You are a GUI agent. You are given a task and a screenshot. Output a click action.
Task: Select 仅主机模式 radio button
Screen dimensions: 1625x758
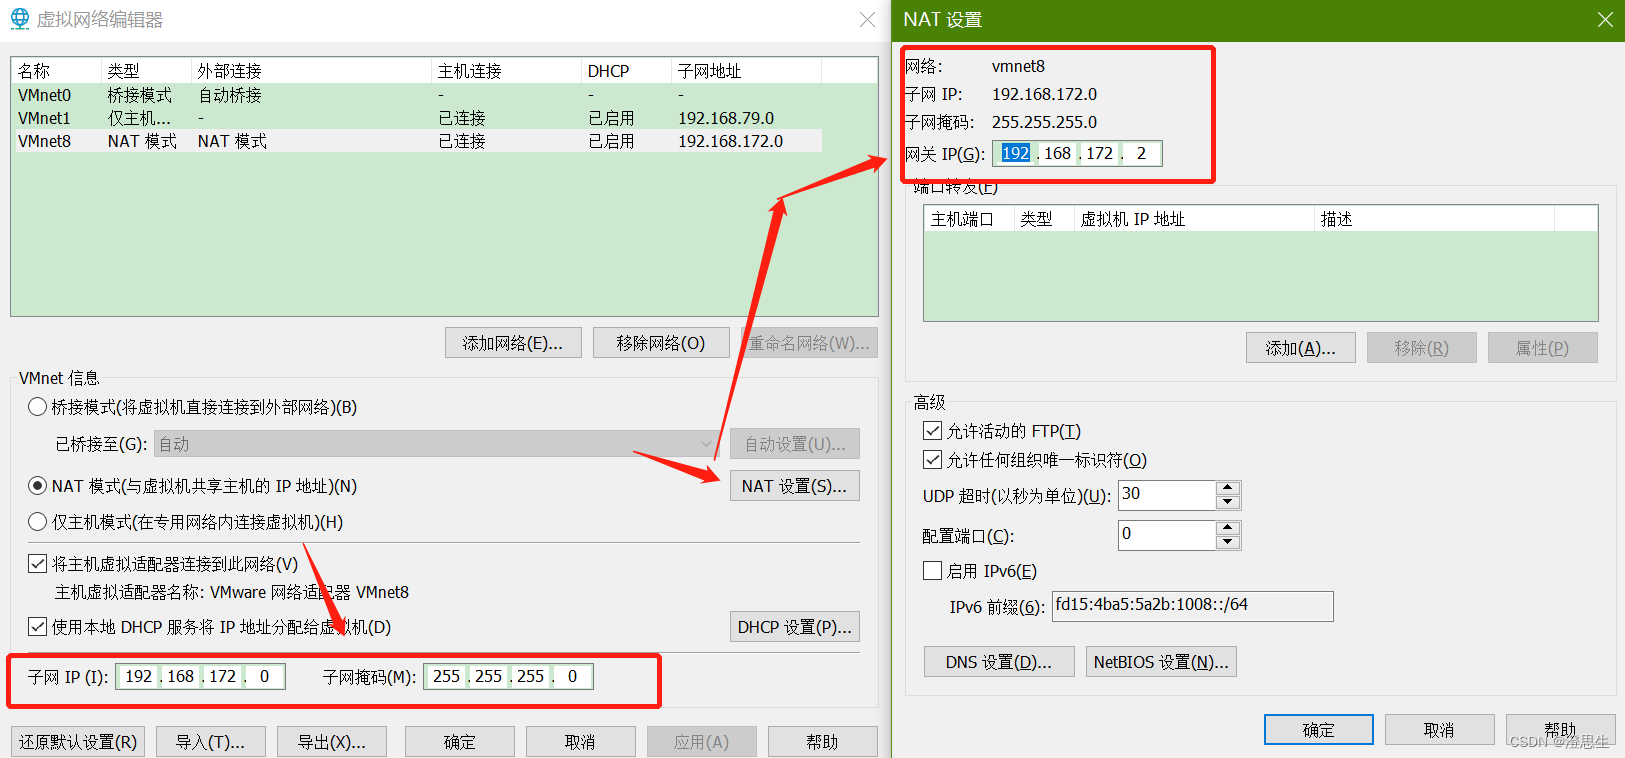[x=37, y=522]
